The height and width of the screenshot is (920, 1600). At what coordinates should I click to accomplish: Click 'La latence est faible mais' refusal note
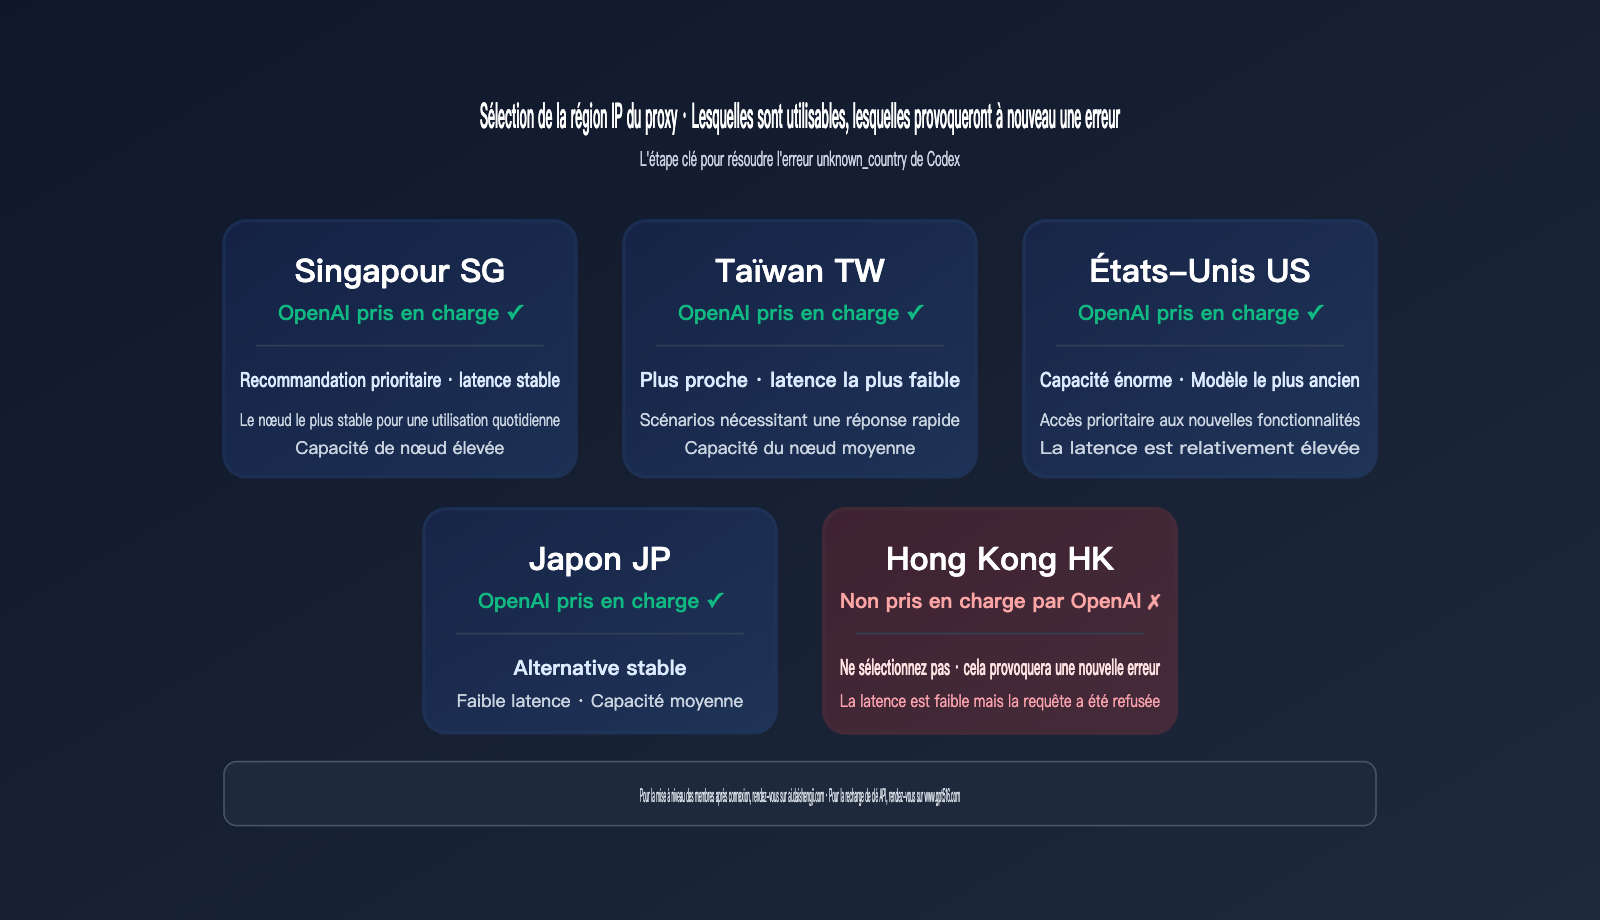(1000, 701)
